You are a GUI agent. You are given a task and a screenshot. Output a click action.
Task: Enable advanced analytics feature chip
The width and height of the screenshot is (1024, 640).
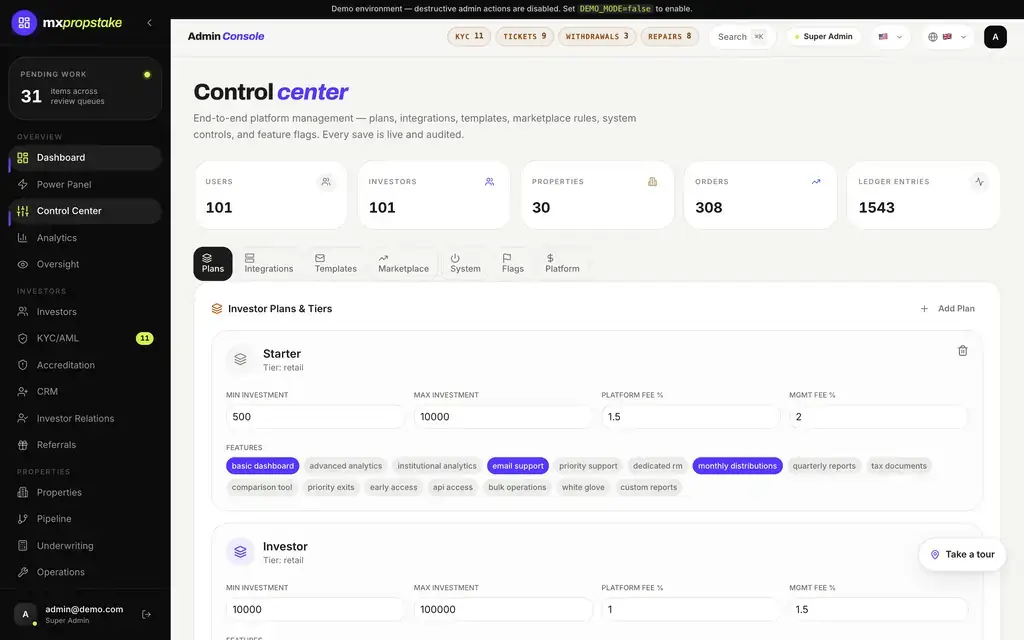(x=345, y=466)
